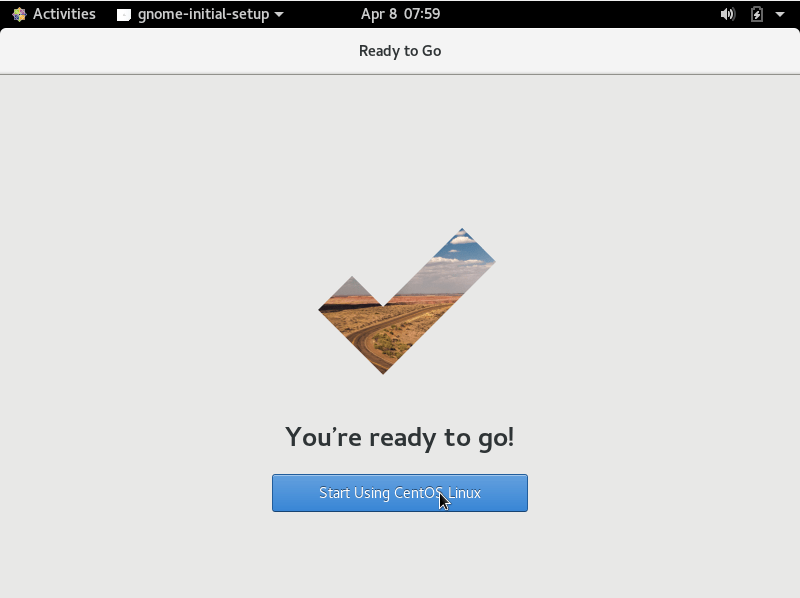
Task: Open the gnome-initial-setup application menu
Action: [200, 14]
